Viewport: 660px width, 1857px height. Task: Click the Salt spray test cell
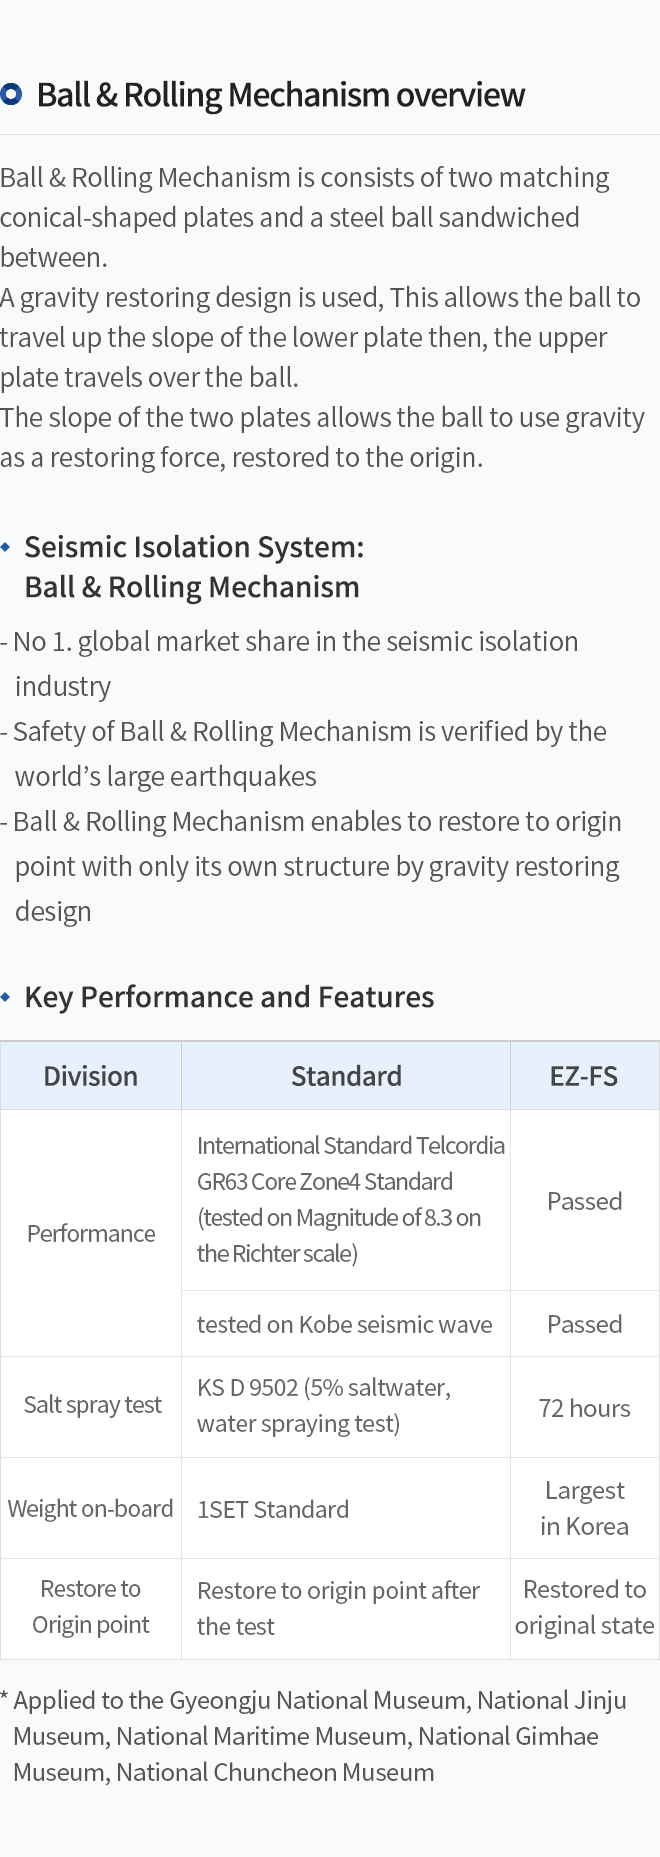tap(91, 1407)
